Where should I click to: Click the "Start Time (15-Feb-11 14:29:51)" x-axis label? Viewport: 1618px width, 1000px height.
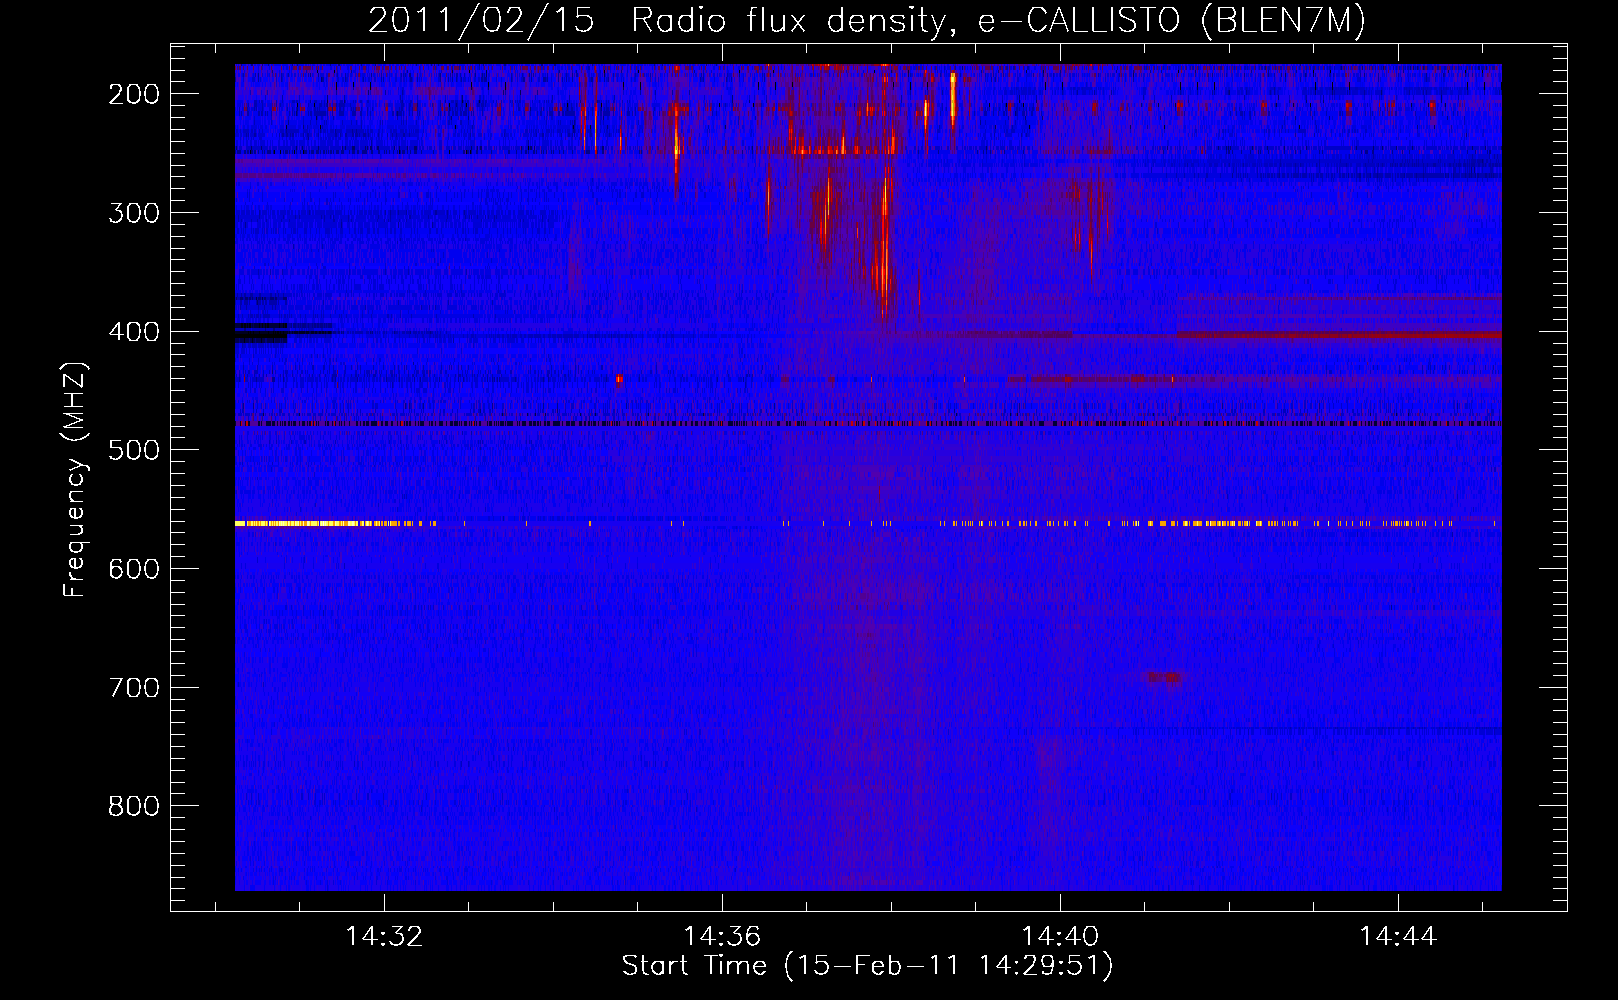click(867, 966)
